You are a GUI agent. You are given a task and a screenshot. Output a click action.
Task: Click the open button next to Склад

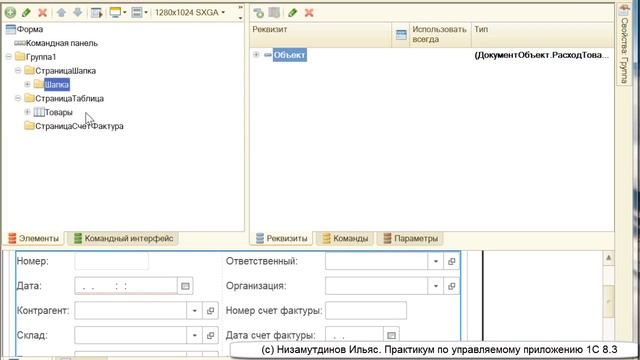pyautogui.click(x=210, y=336)
